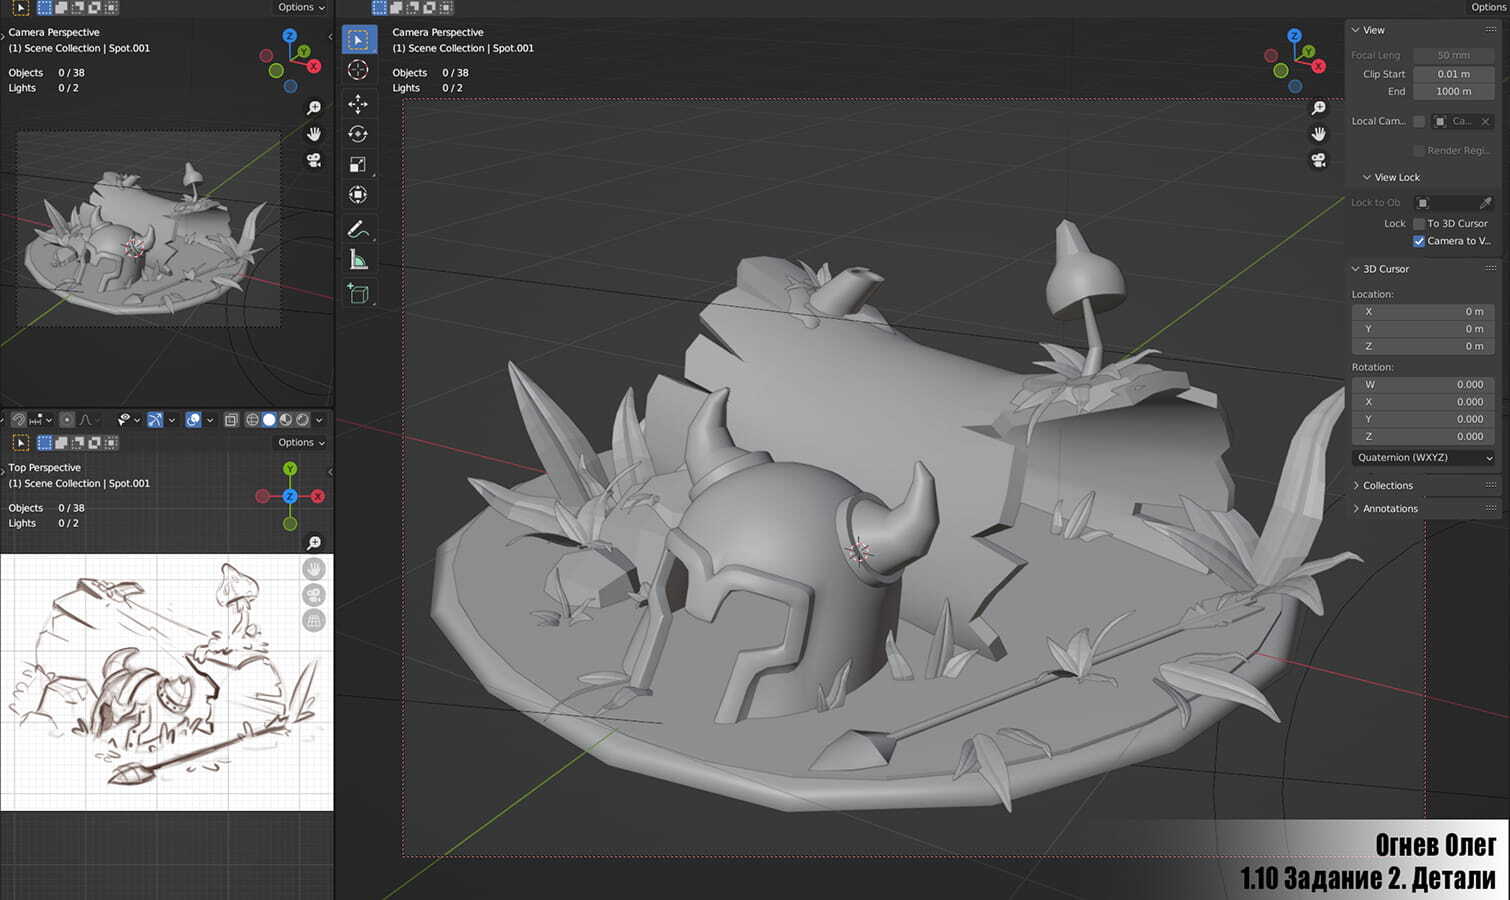Image resolution: width=1510 pixels, height=900 pixels.
Task: Toggle camera view icon in main viewport
Action: pyautogui.click(x=1319, y=160)
